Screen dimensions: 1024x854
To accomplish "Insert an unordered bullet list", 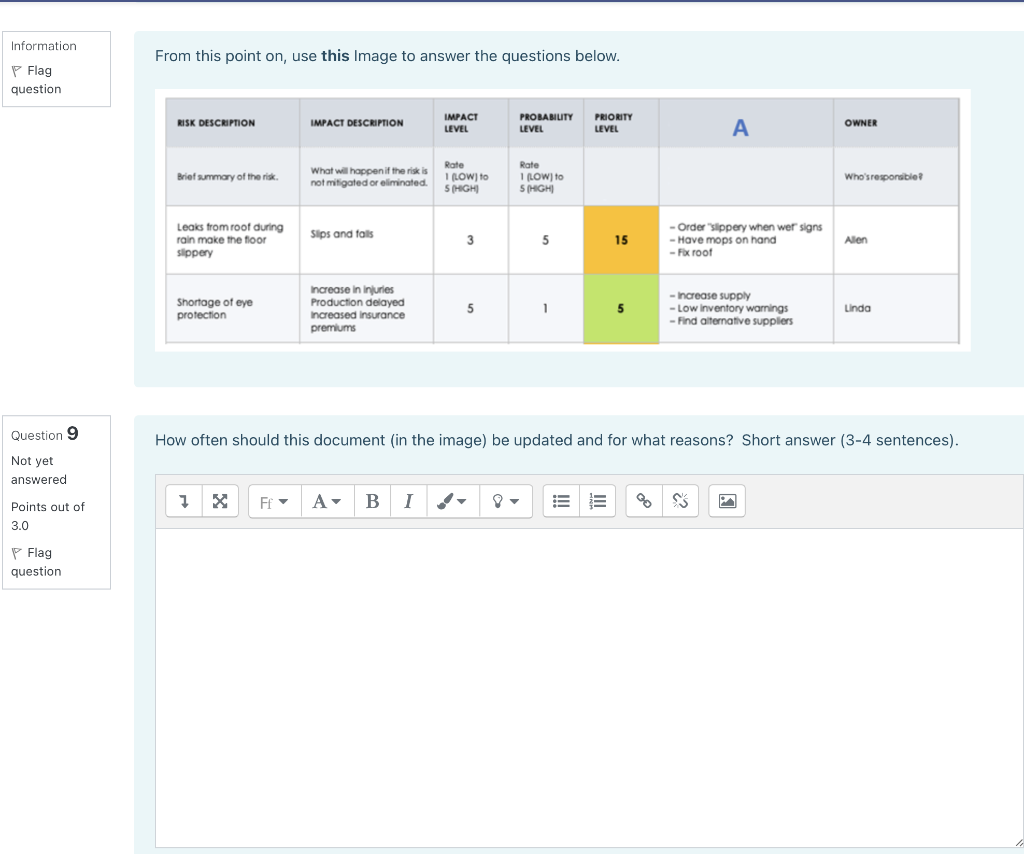I will pos(561,501).
